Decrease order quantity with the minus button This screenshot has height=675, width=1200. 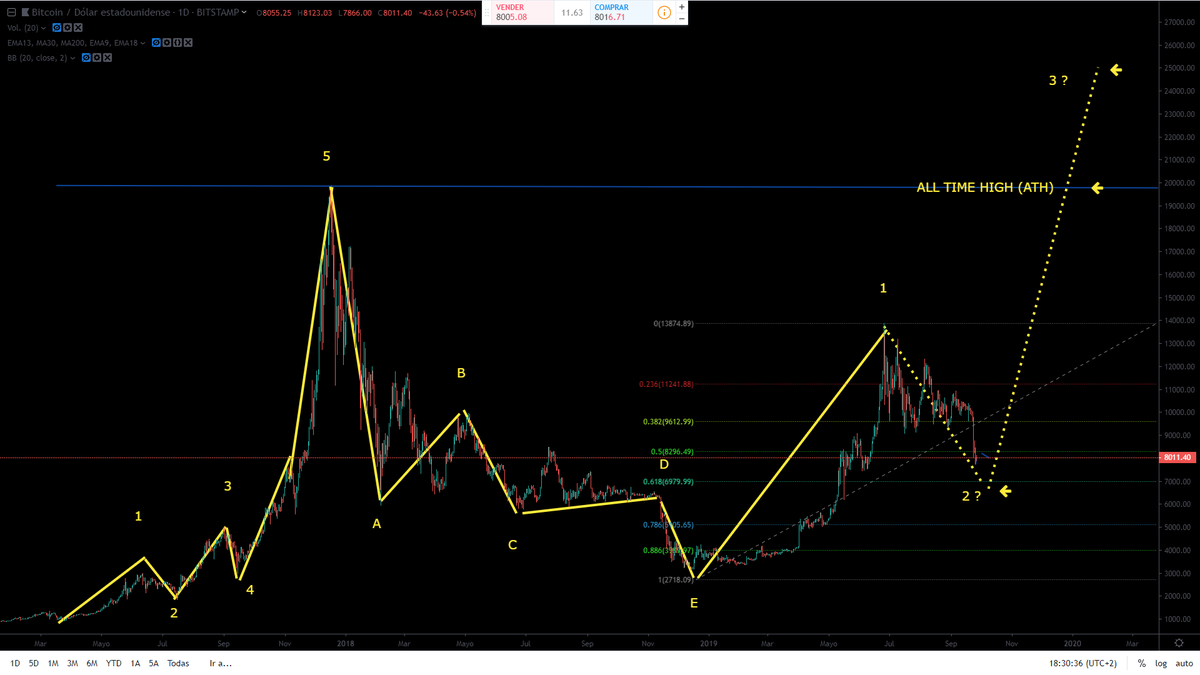pos(682,19)
